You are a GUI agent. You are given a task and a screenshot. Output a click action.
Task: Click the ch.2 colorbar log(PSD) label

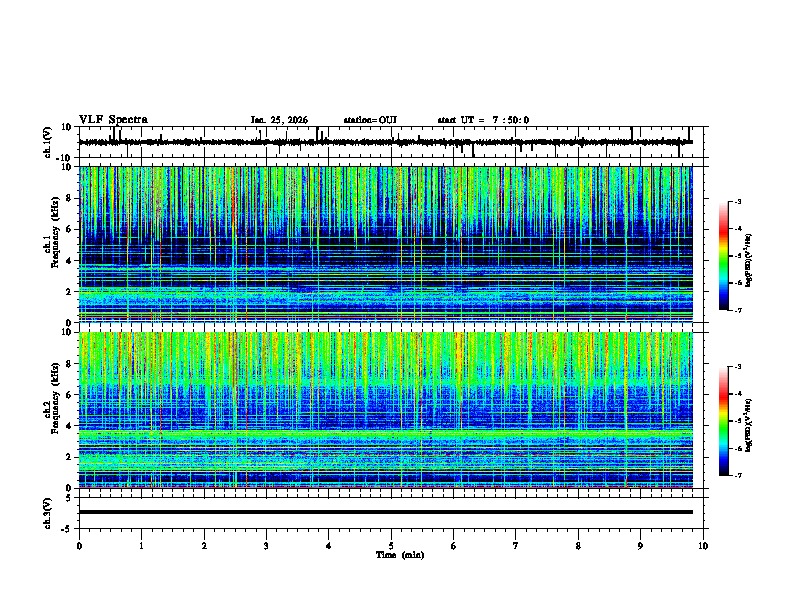point(749,425)
